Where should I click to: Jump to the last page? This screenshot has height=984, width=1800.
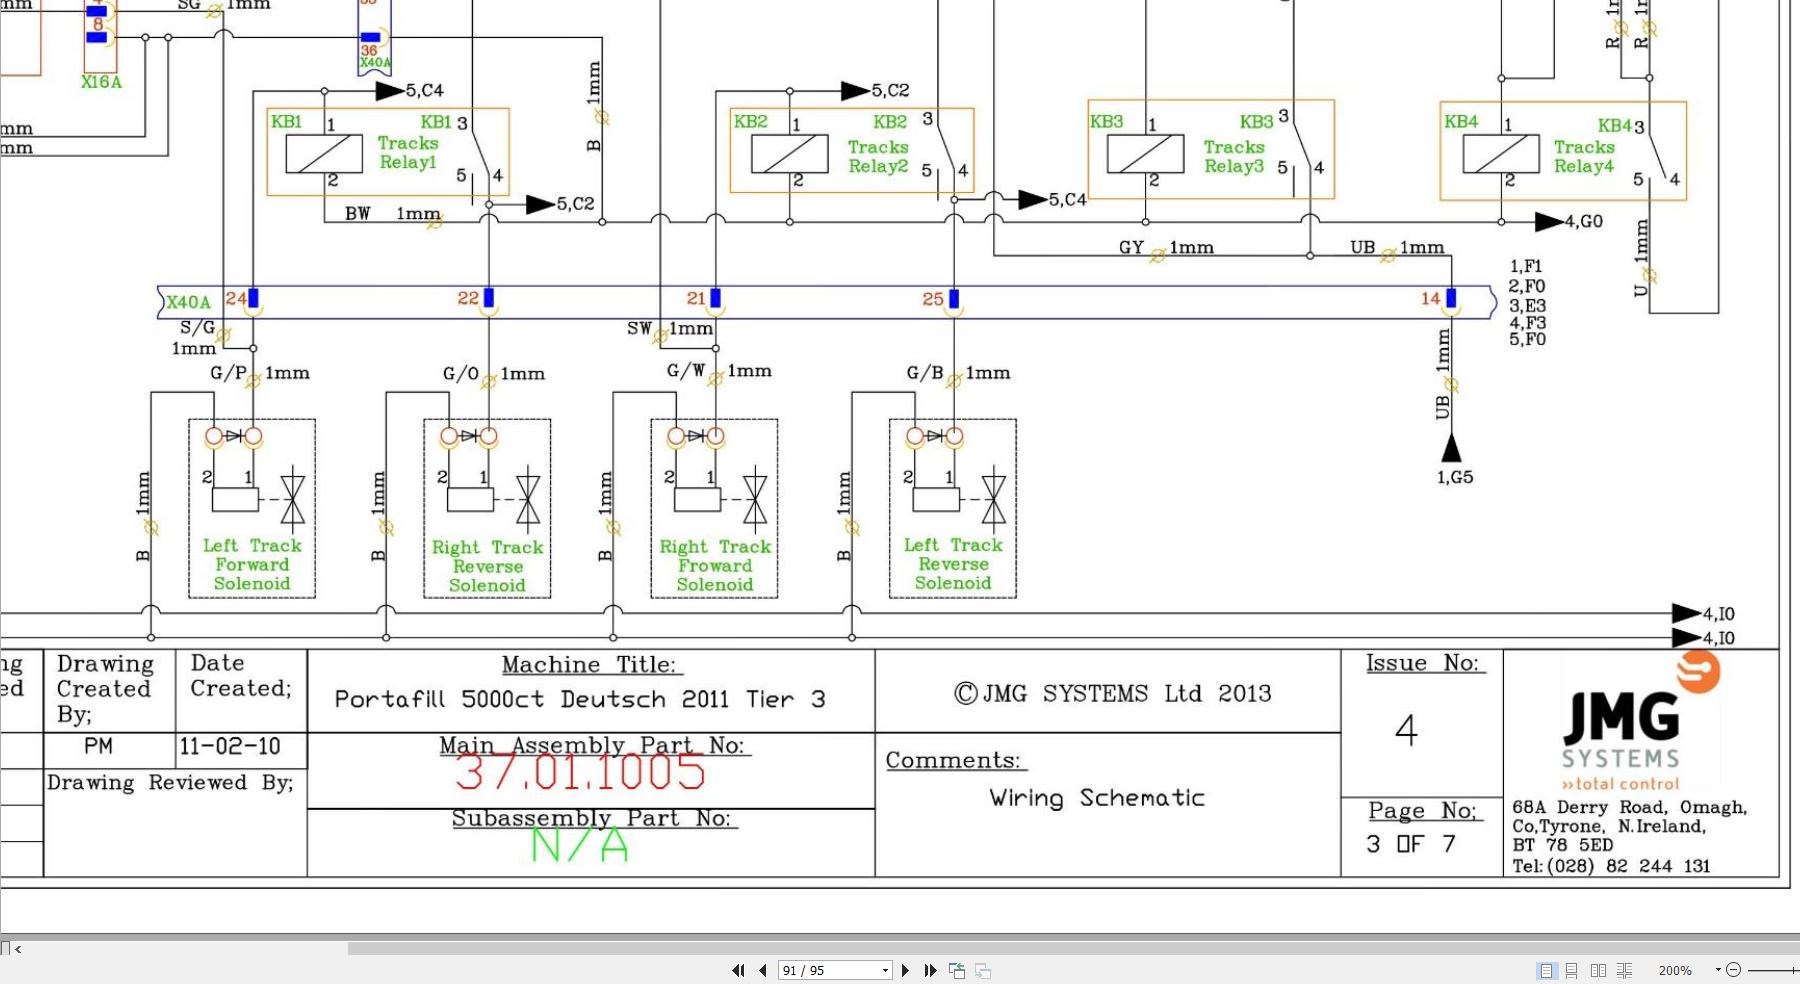point(931,970)
